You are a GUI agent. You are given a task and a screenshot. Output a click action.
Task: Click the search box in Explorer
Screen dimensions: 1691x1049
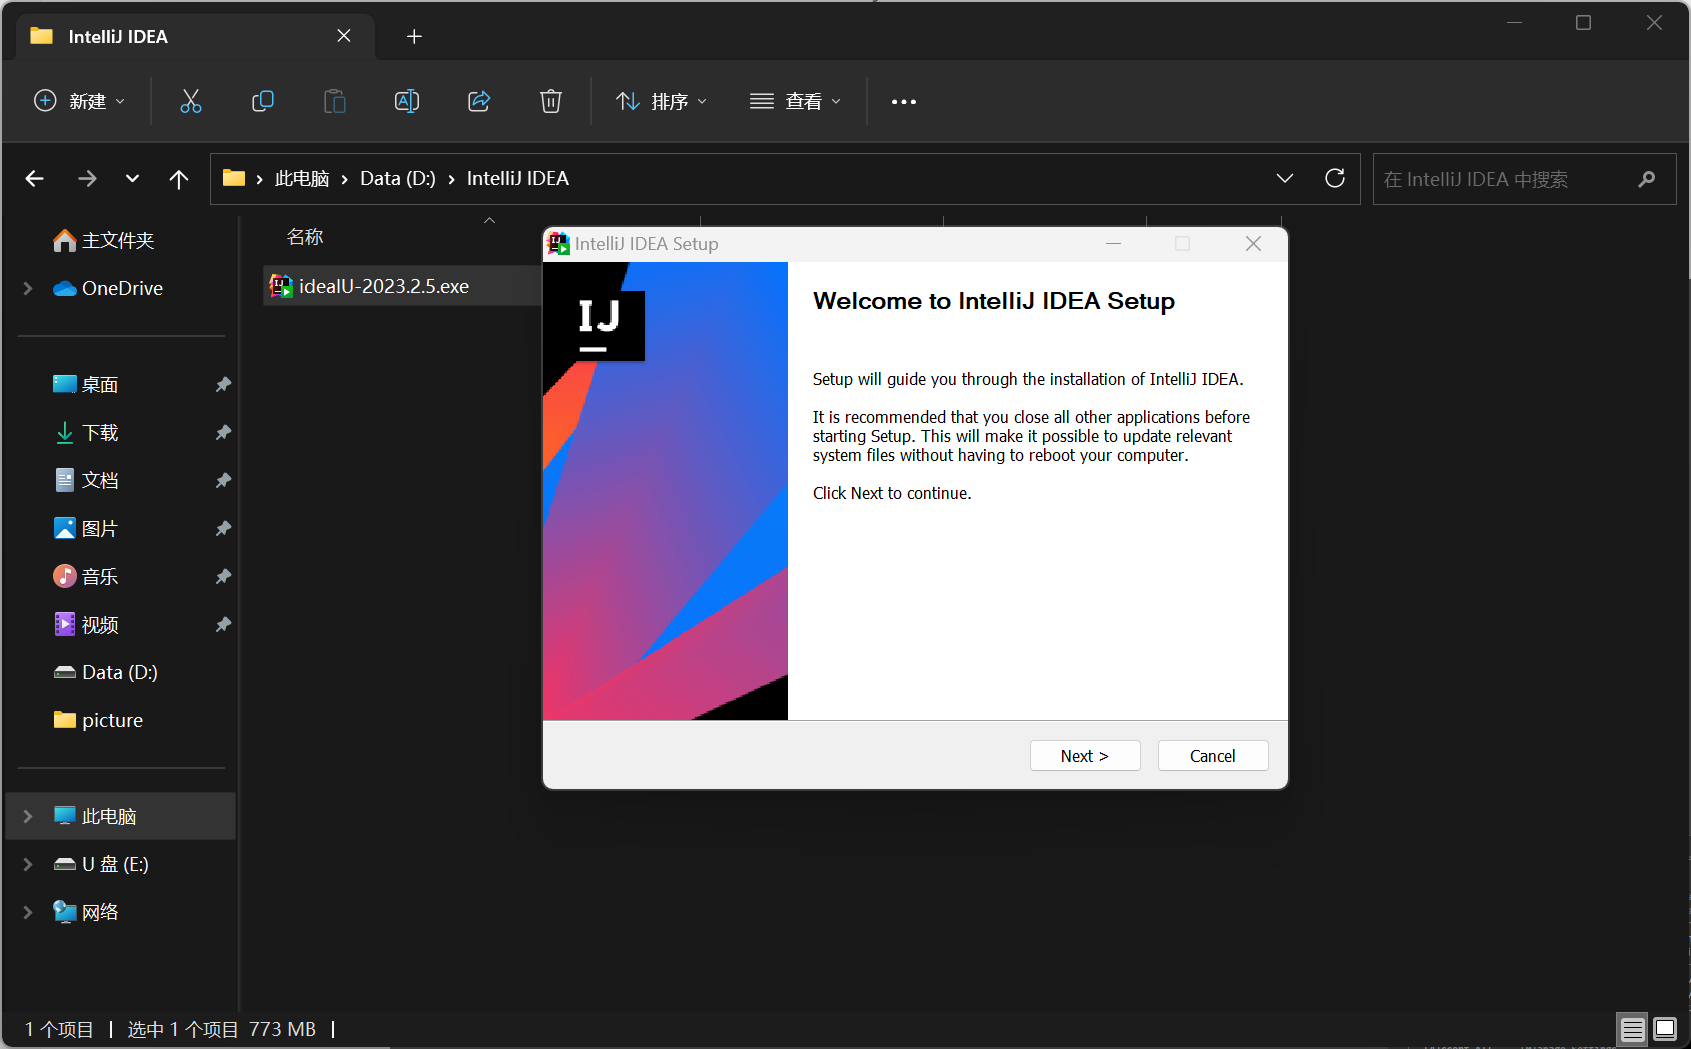point(1524,179)
